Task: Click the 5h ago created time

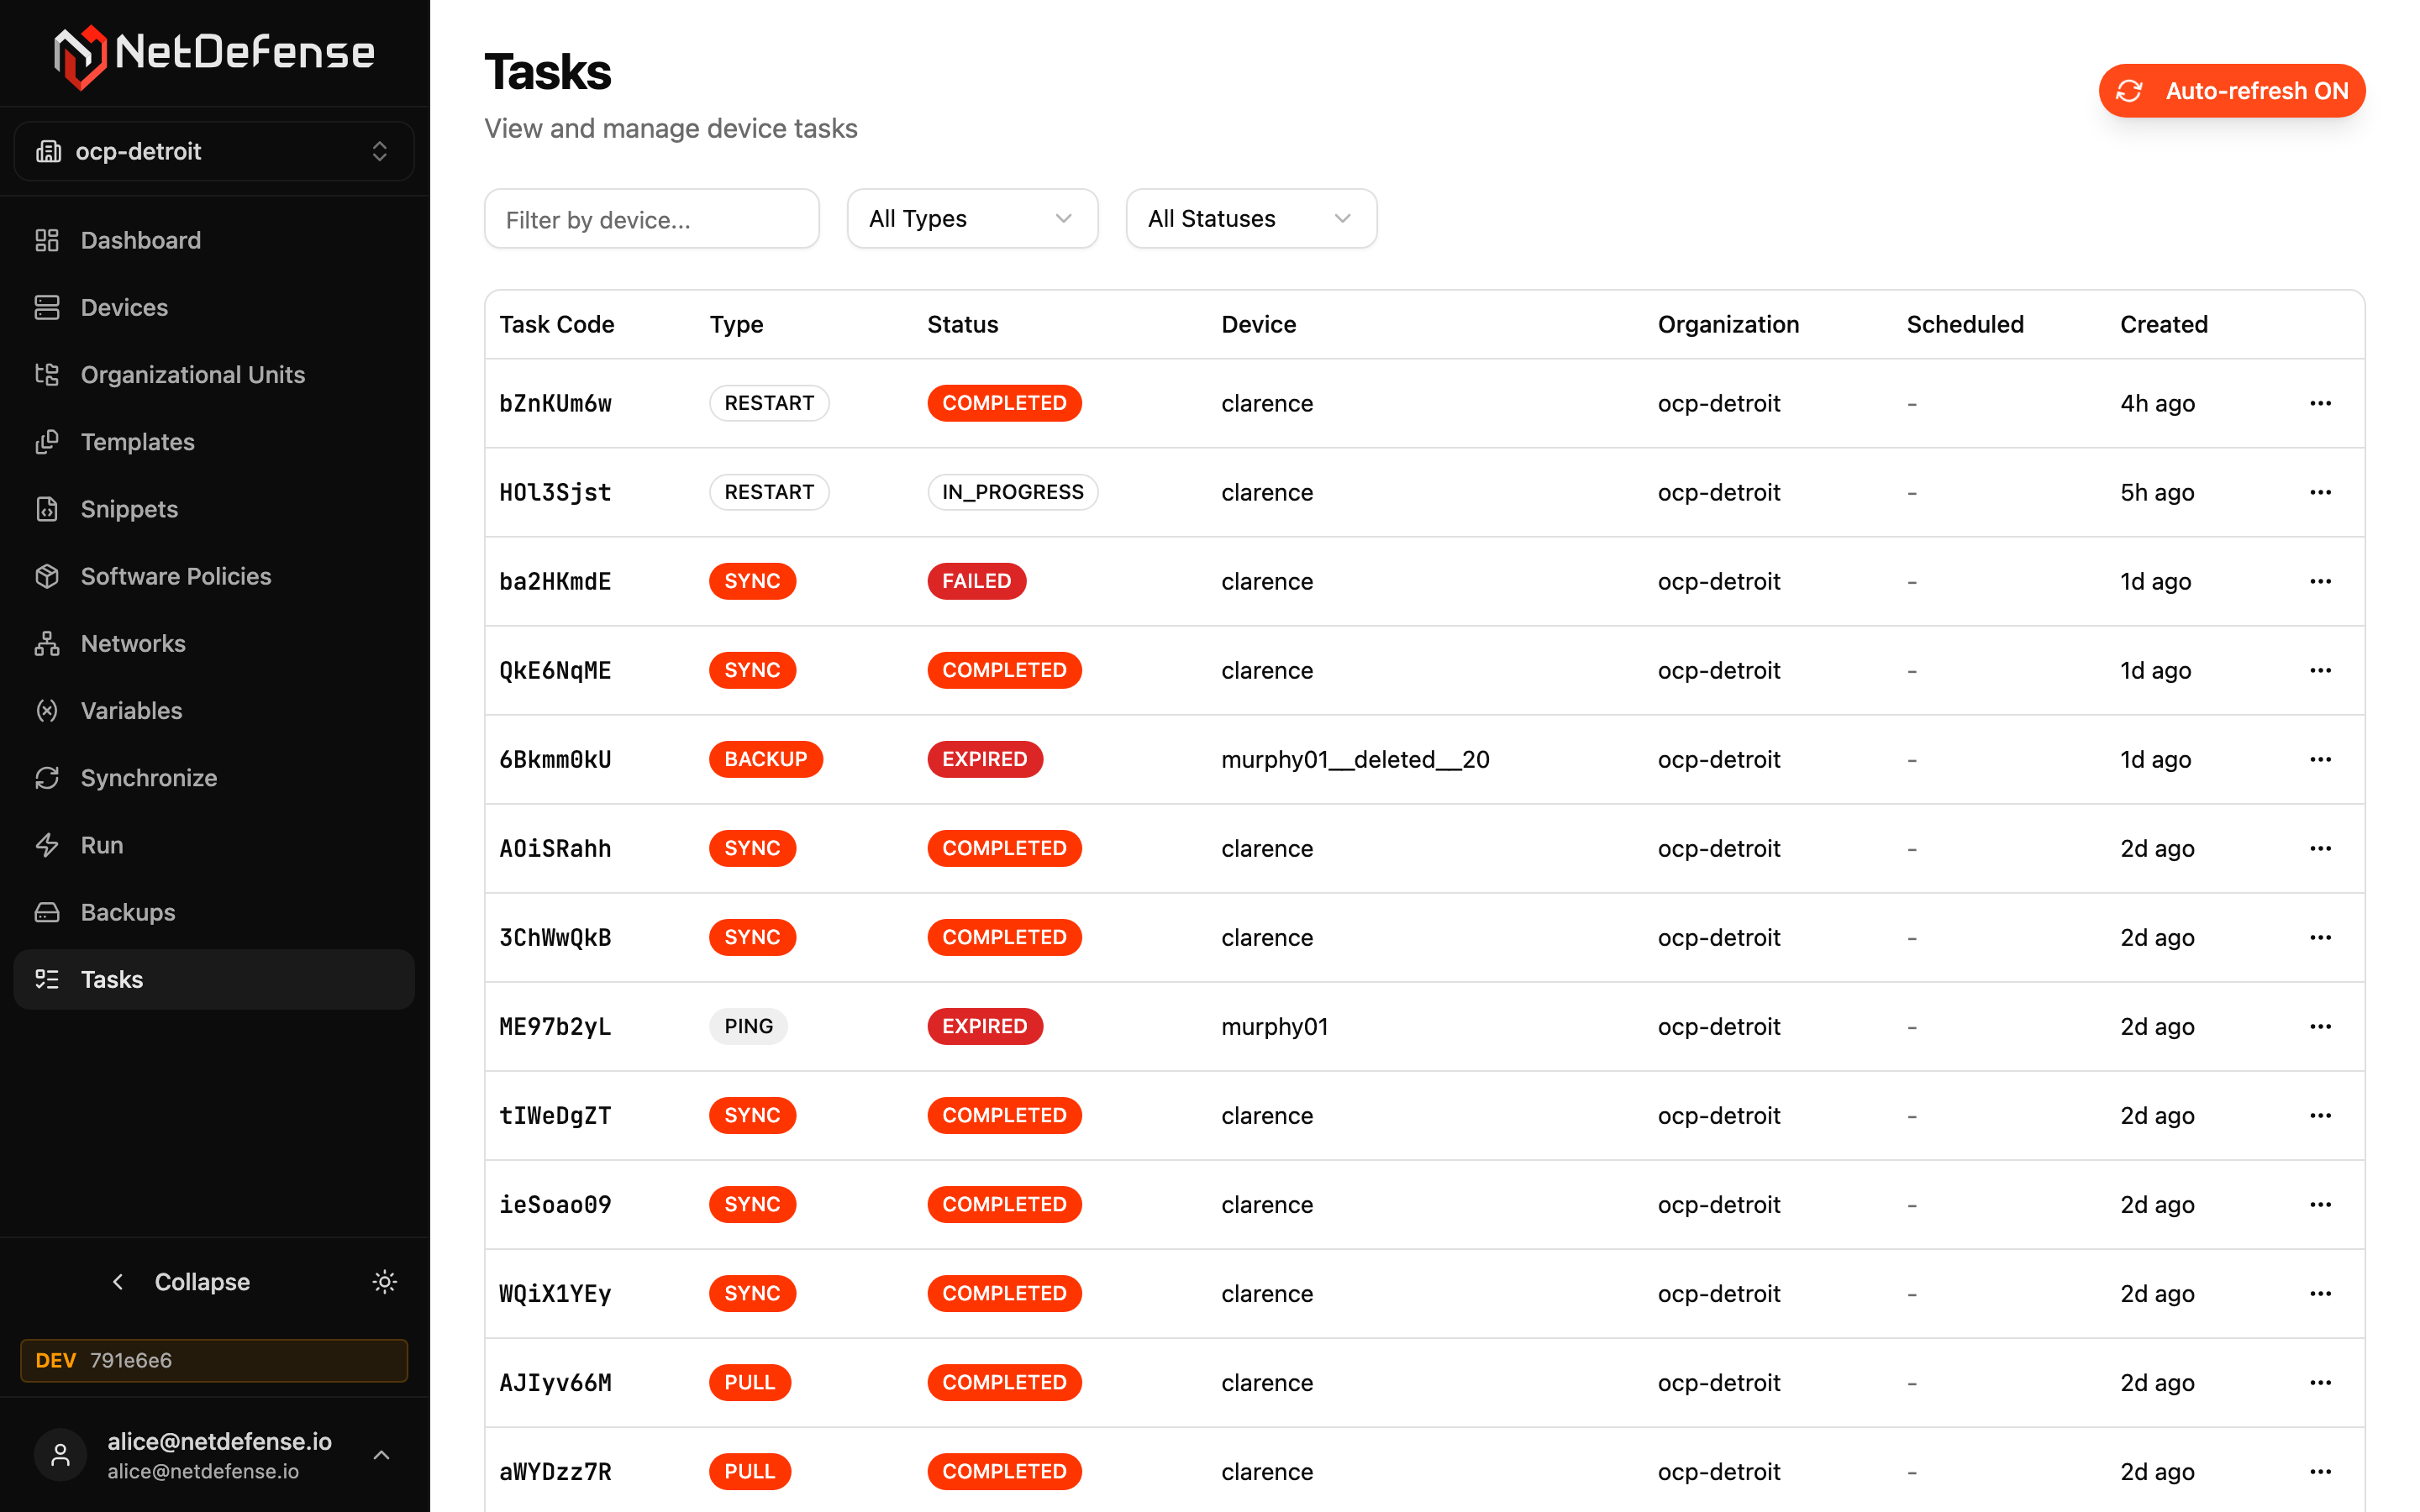Action: 2157,492
